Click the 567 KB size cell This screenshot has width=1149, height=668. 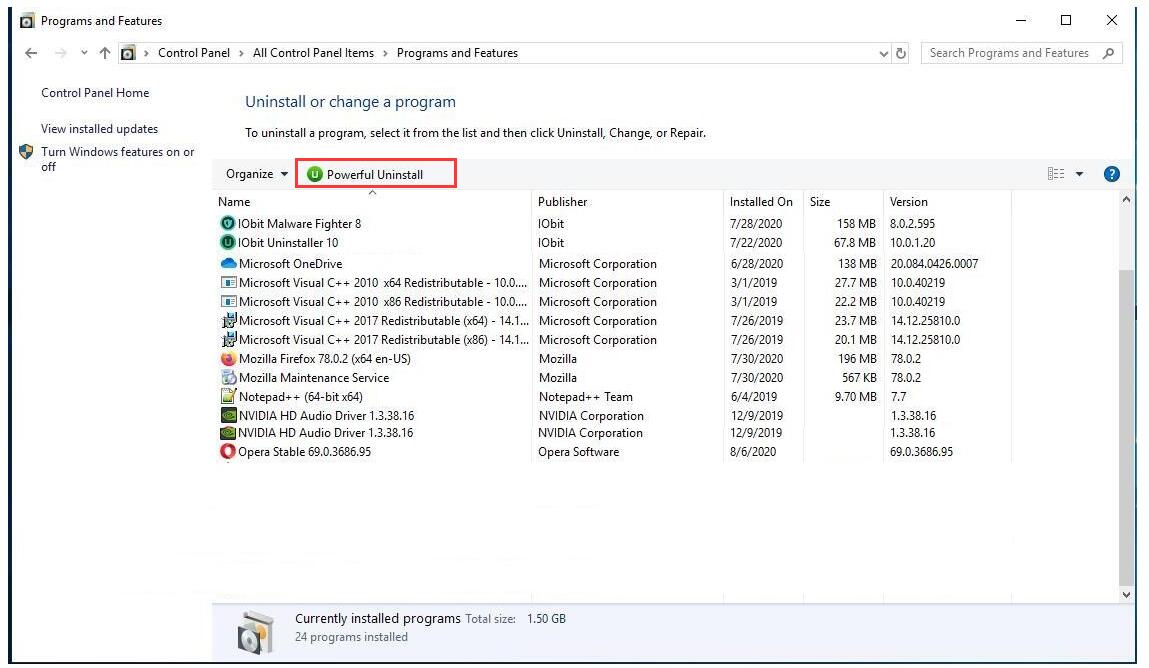click(x=860, y=378)
